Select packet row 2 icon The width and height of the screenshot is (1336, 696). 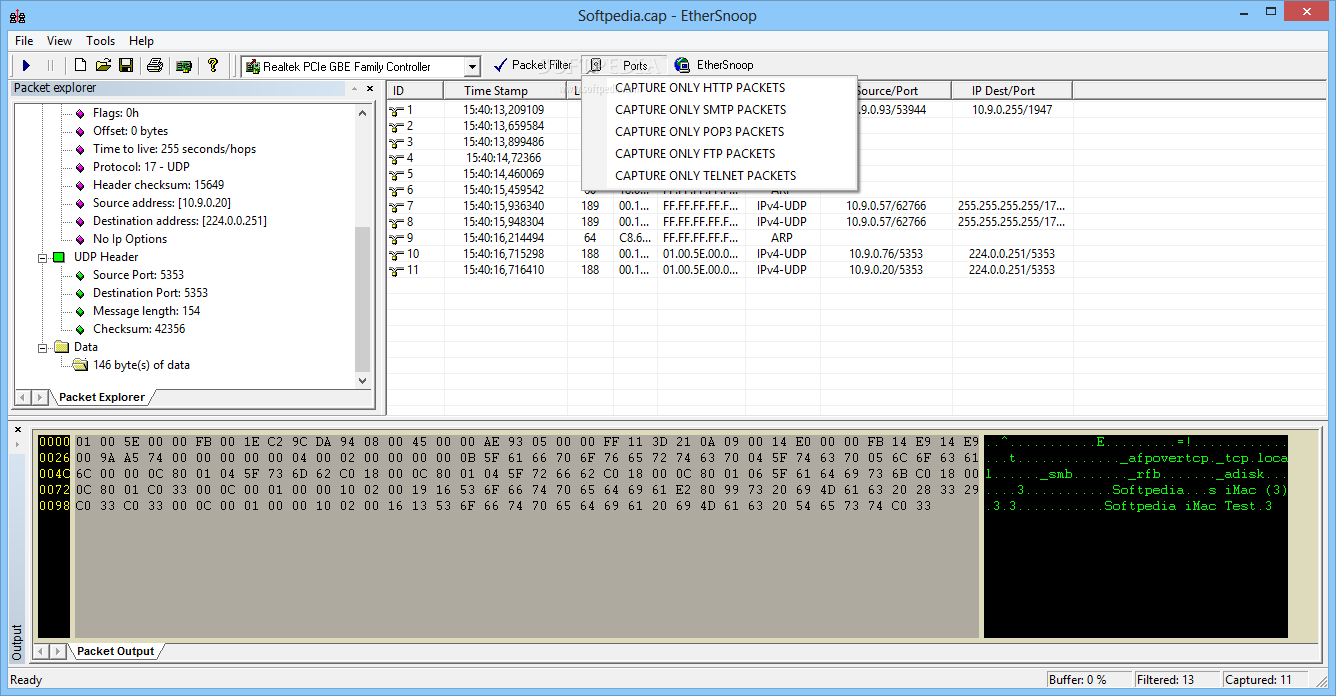click(397, 126)
